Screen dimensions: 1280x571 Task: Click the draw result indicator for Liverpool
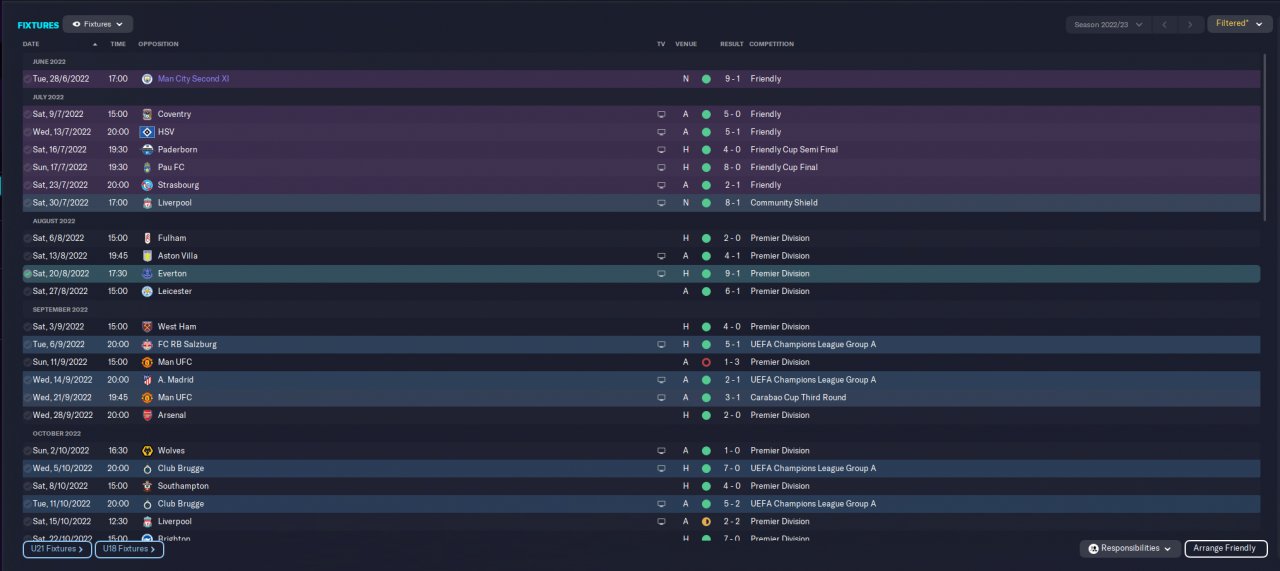pyautogui.click(x=706, y=522)
